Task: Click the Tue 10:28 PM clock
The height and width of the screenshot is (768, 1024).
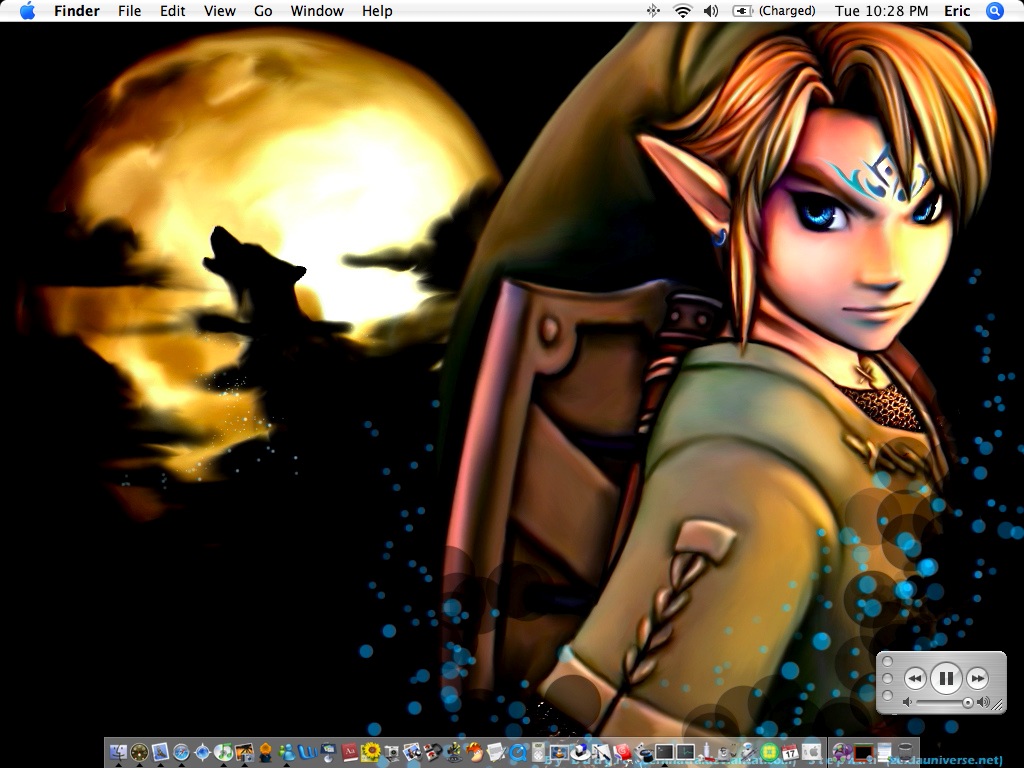Action: tap(881, 11)
